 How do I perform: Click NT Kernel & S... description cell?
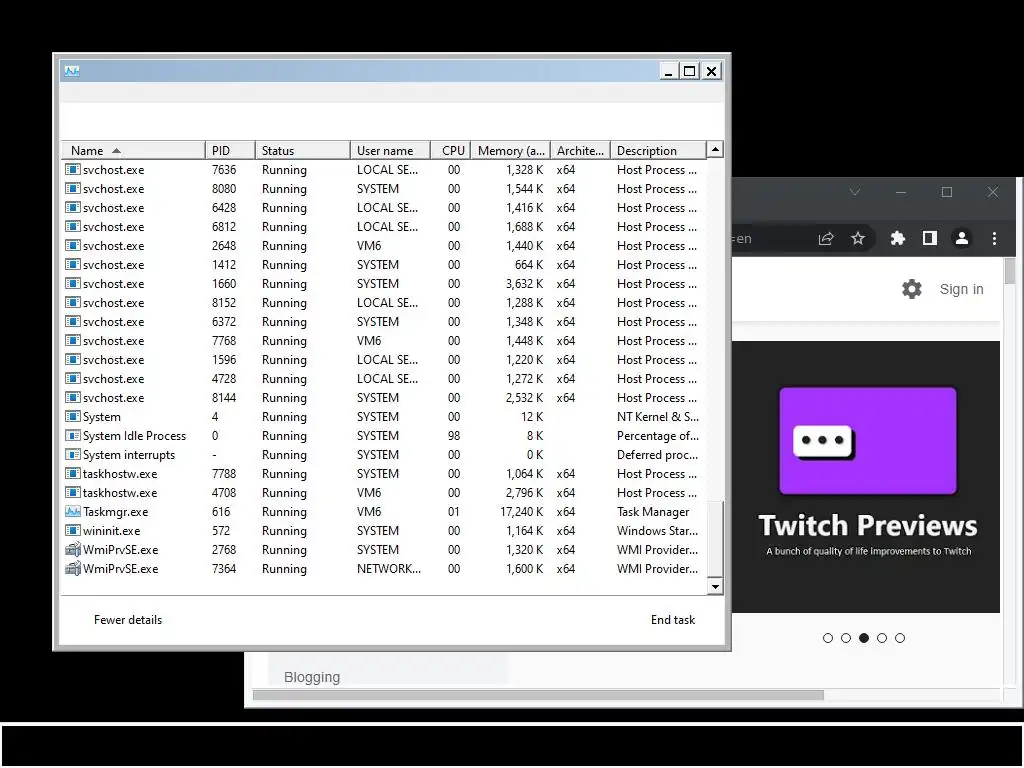658,417
